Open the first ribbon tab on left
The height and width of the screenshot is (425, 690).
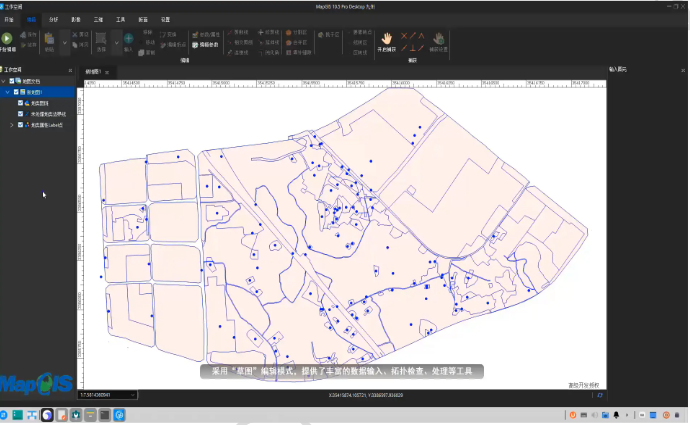(9, 20)
